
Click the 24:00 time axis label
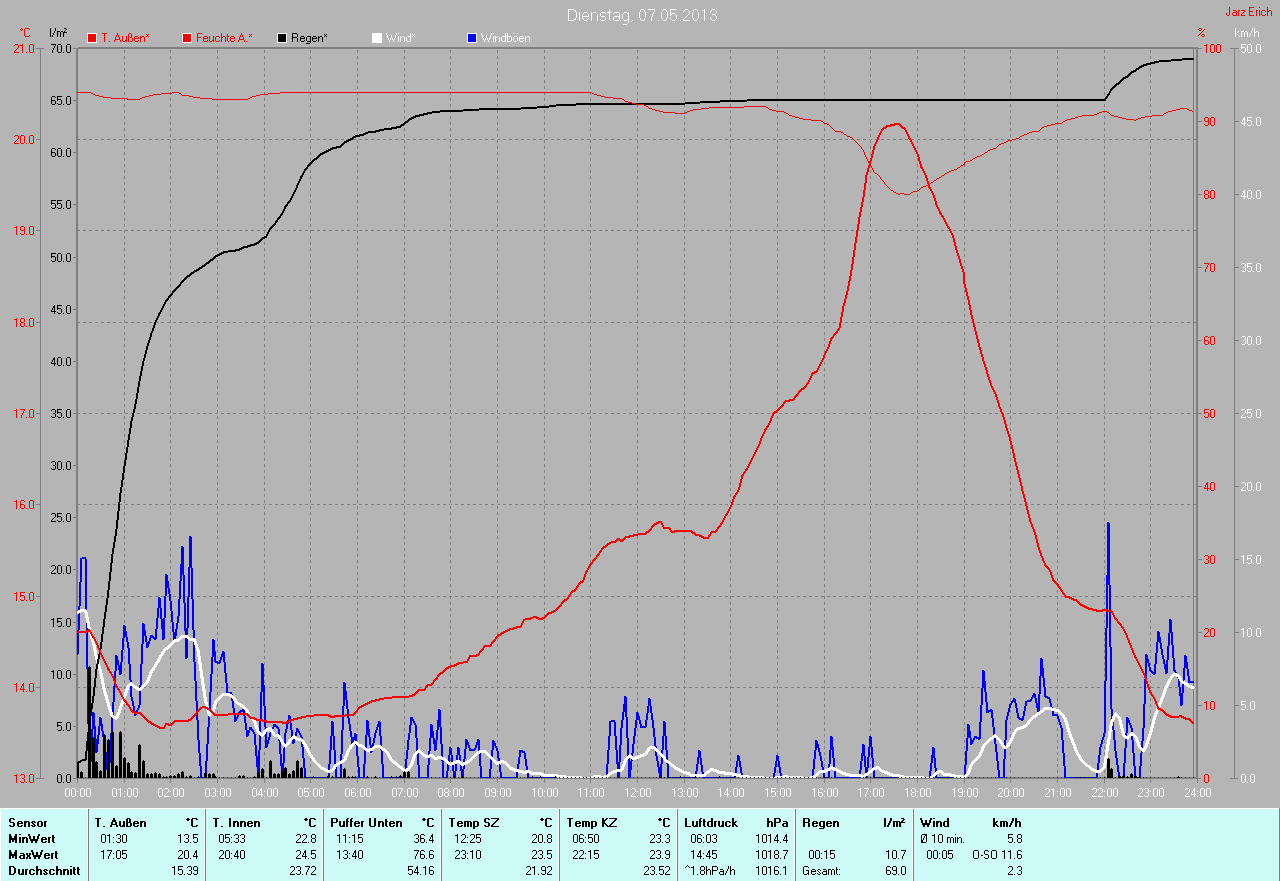[1197, 792]
